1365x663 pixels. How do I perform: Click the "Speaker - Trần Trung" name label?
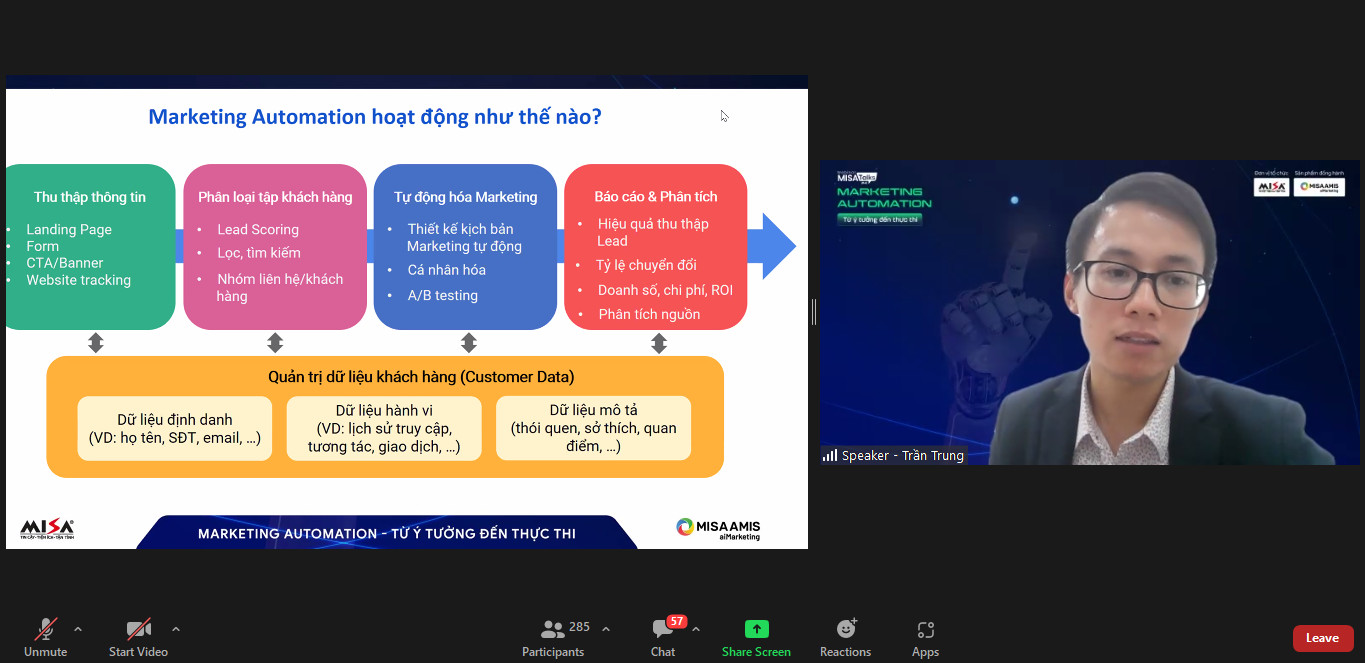902,455
